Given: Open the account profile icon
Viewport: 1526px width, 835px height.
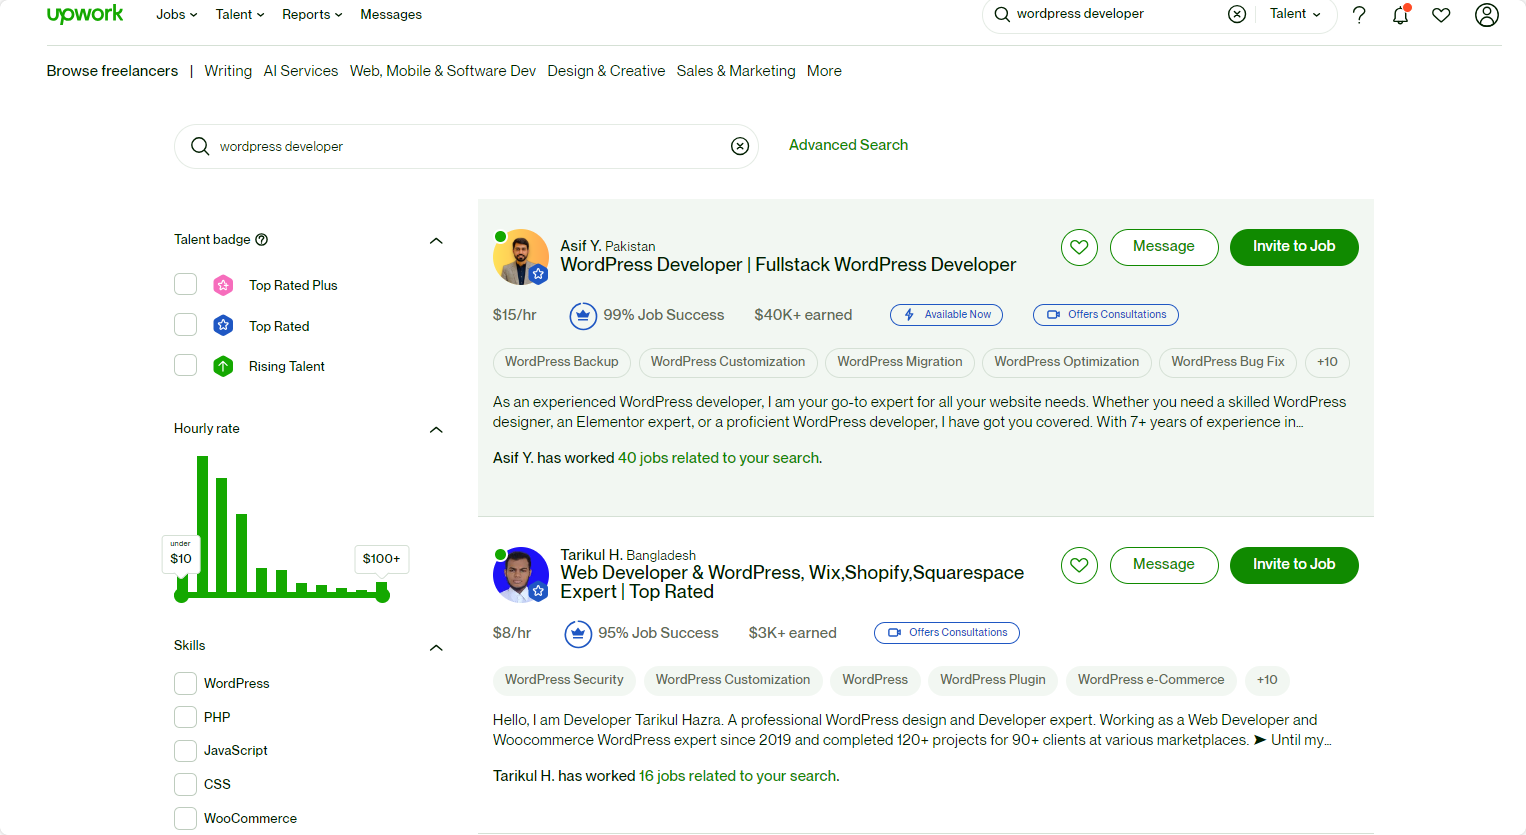Looking at the screenshot, I should coord(1487,15).
